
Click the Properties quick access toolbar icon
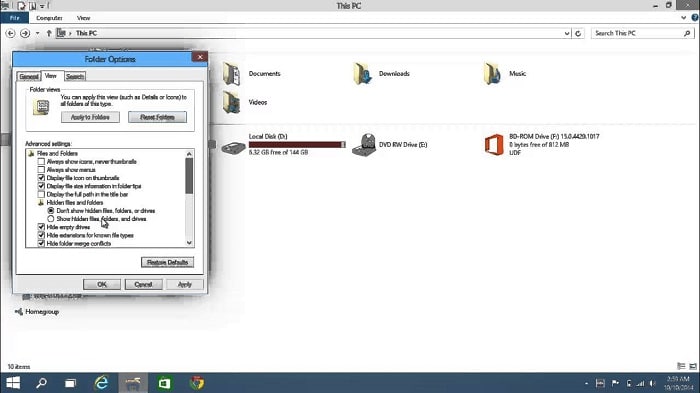click(22, 5)
